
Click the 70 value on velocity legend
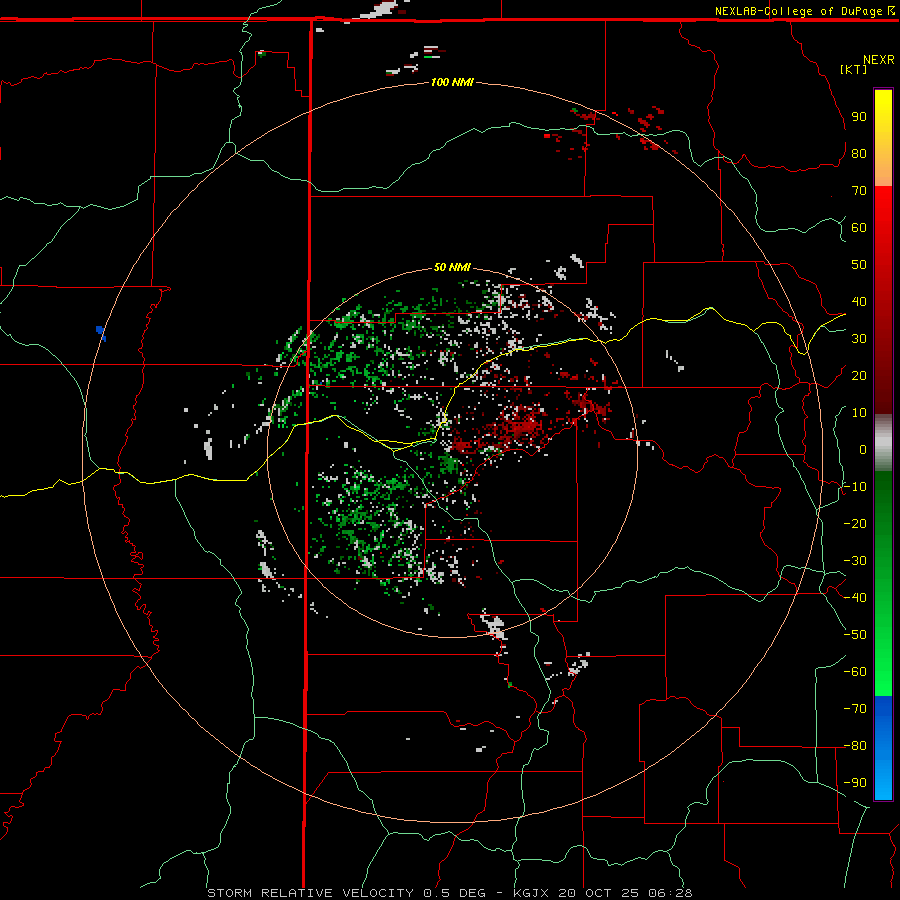click(859, 191)
